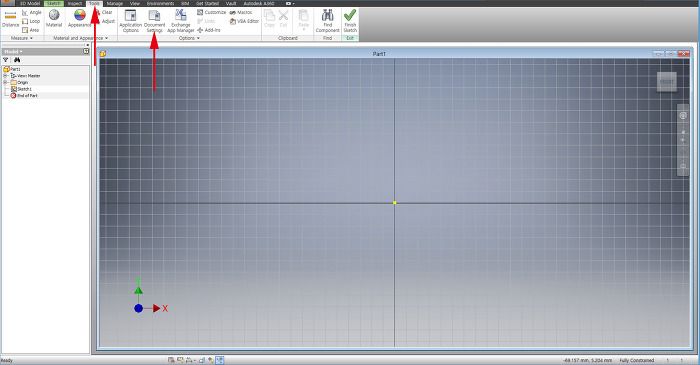Screen dimensions: 700x365
Task: Select Part1 root in browser
Action: click(12, 69)
